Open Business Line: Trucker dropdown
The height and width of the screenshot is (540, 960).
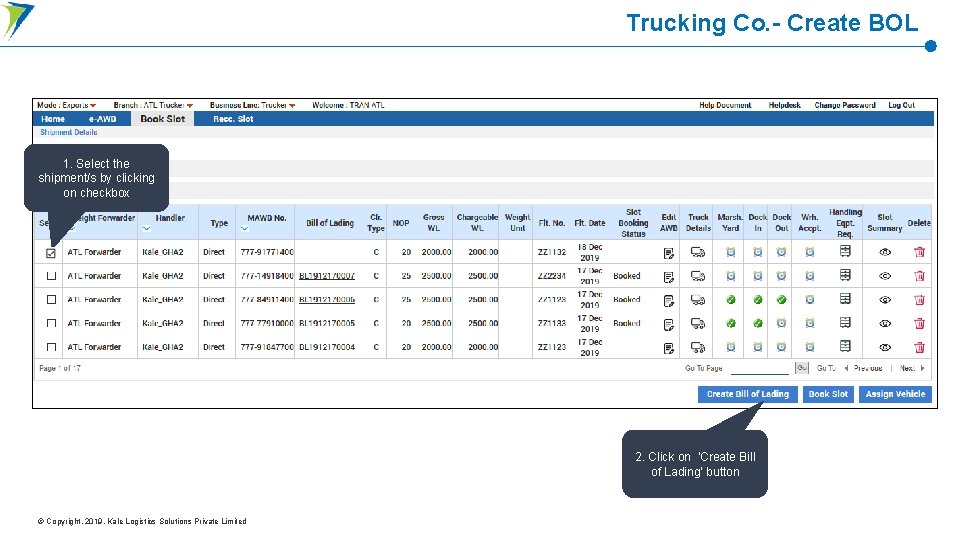[252, 105]
